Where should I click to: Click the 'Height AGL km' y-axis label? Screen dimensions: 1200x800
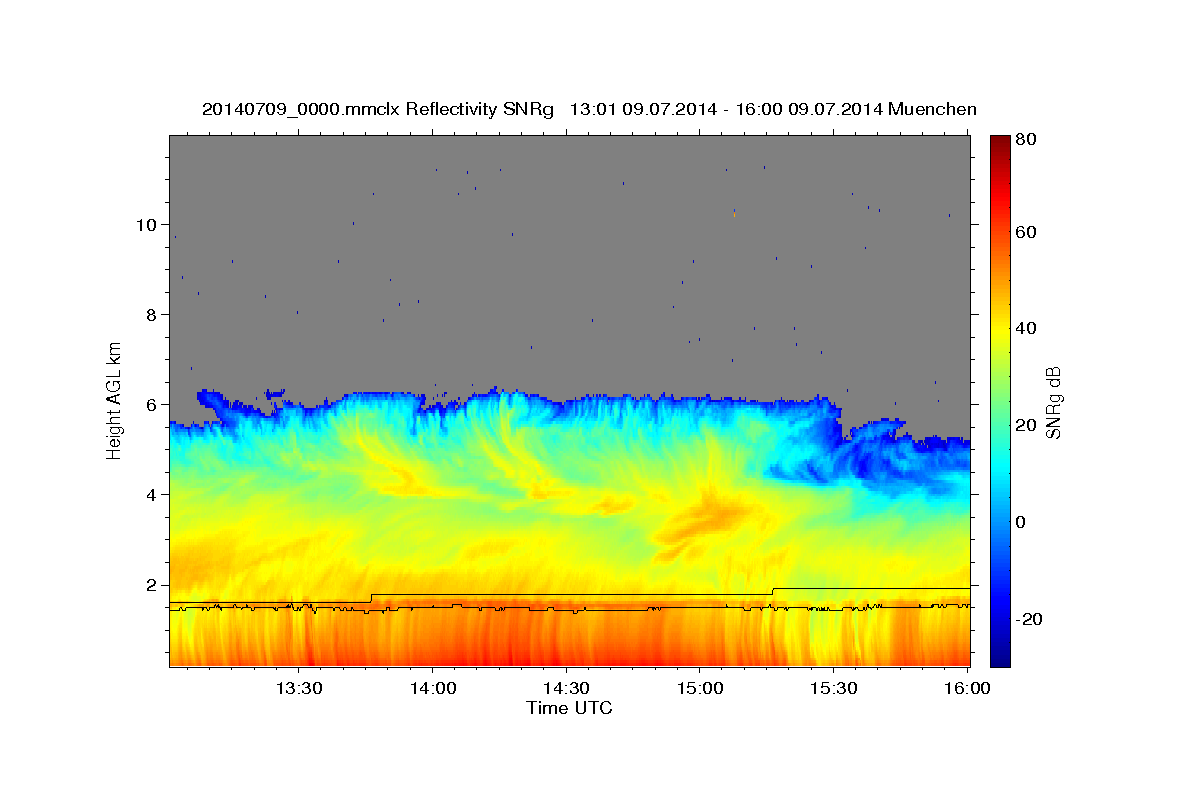[114, 399]
